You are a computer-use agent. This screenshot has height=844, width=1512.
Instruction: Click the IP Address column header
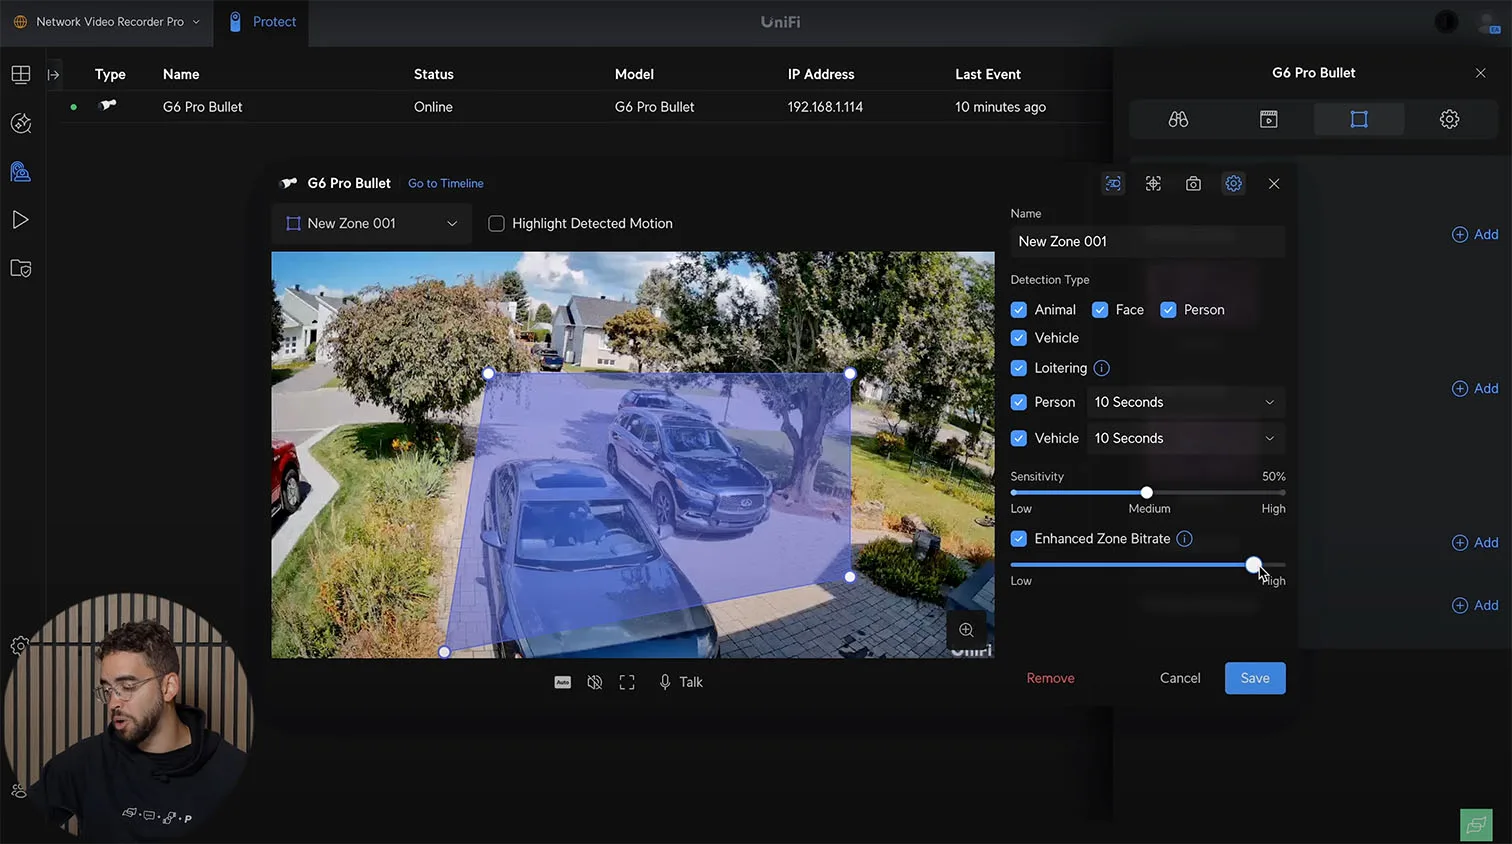click(x=821, y=75)
